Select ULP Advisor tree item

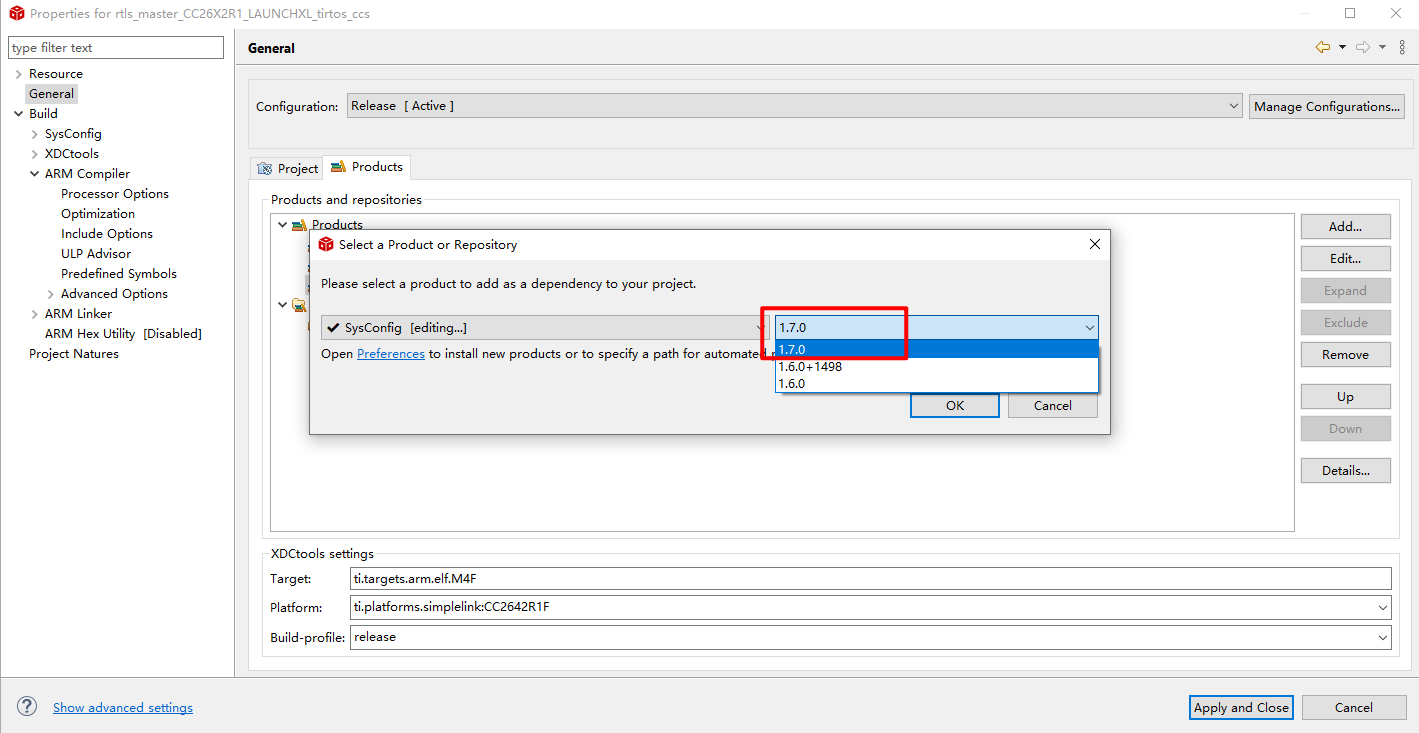96,254
